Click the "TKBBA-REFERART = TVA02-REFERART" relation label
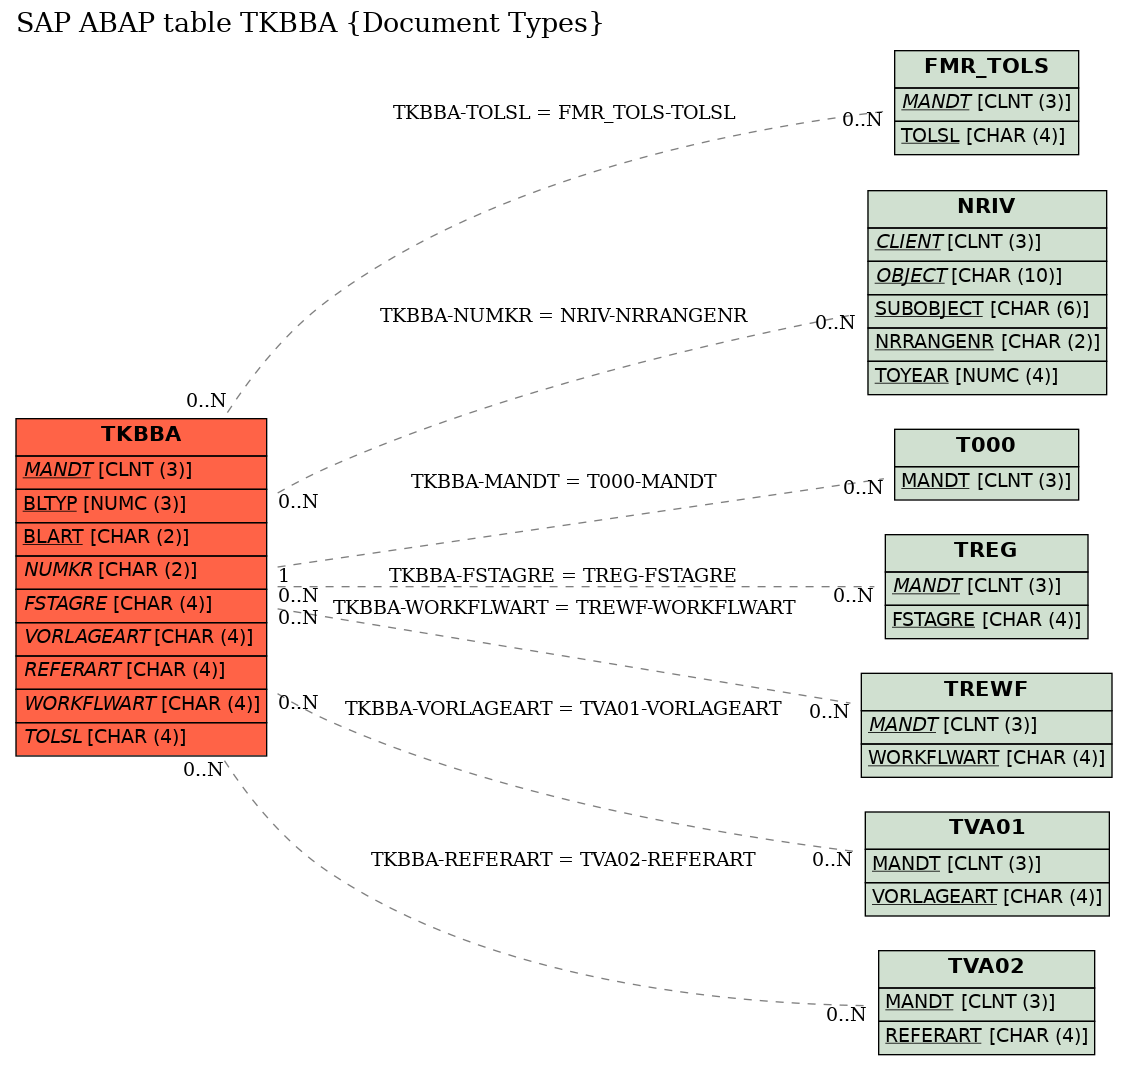 [563, 860]
